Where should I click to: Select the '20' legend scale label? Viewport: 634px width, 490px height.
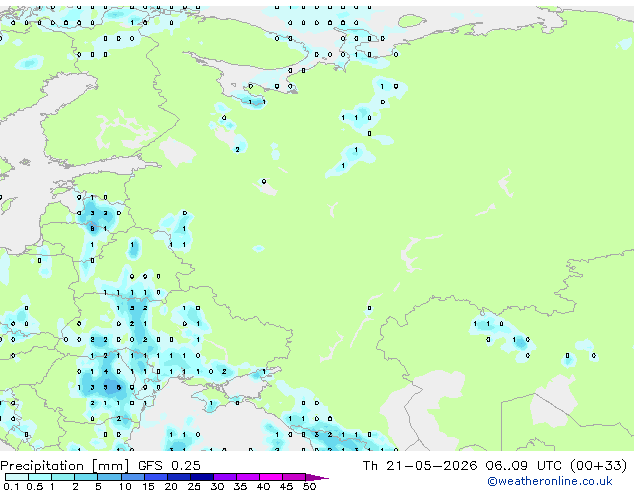point(171,486)
